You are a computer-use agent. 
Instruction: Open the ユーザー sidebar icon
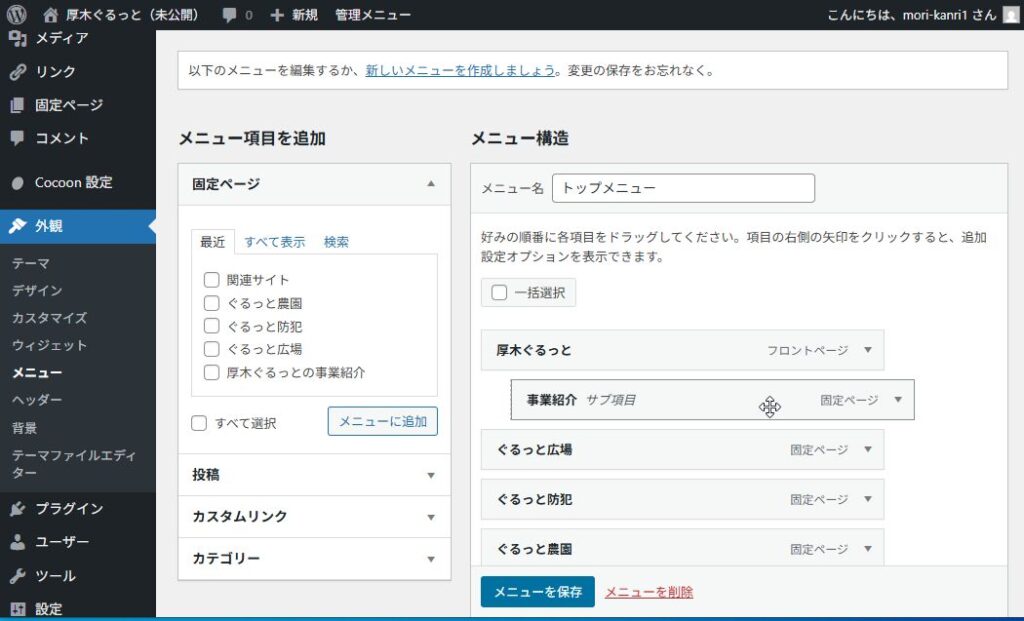[x=18, y=542]
